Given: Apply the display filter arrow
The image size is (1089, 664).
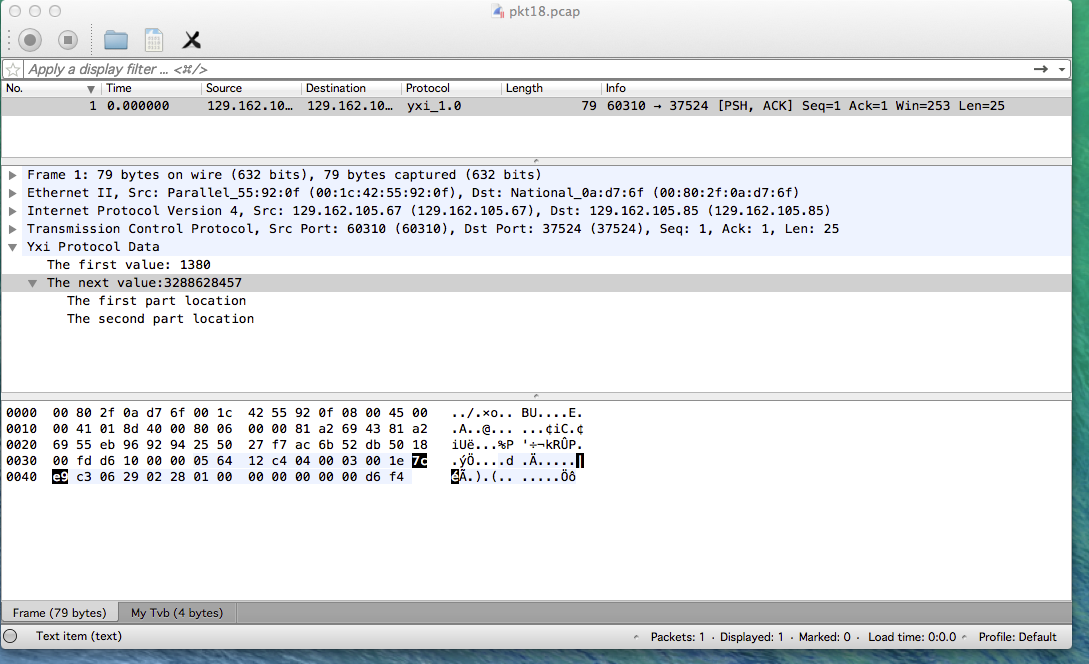Looking at the screenshot, I should click(x=1040, y=69).
